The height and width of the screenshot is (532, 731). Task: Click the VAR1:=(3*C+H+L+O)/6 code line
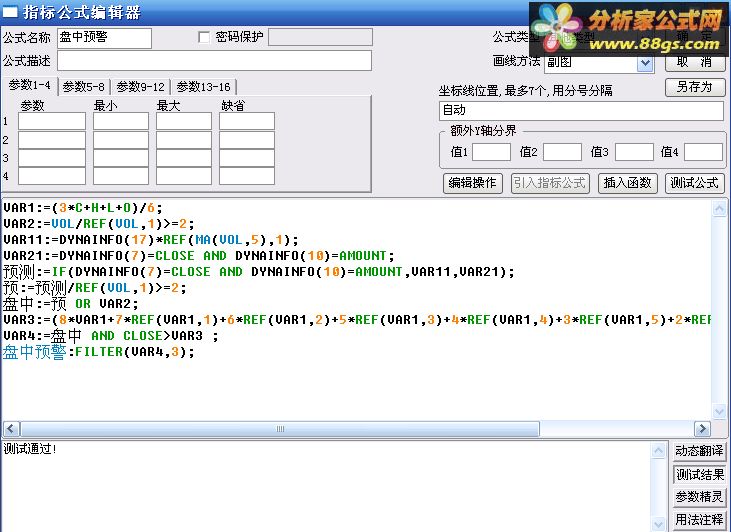pyautogui.click(x=83, y=208)
